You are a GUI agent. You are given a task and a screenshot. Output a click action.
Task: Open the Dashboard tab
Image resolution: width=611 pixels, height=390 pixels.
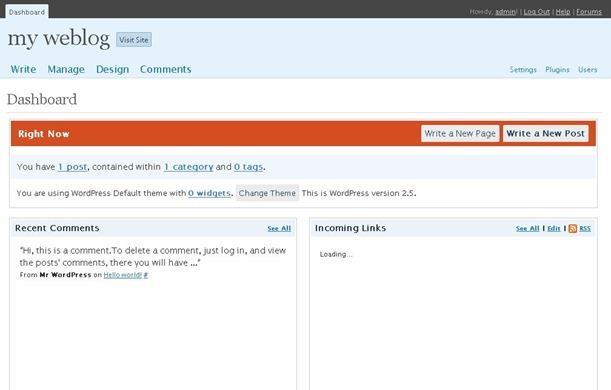click(27, 12)
